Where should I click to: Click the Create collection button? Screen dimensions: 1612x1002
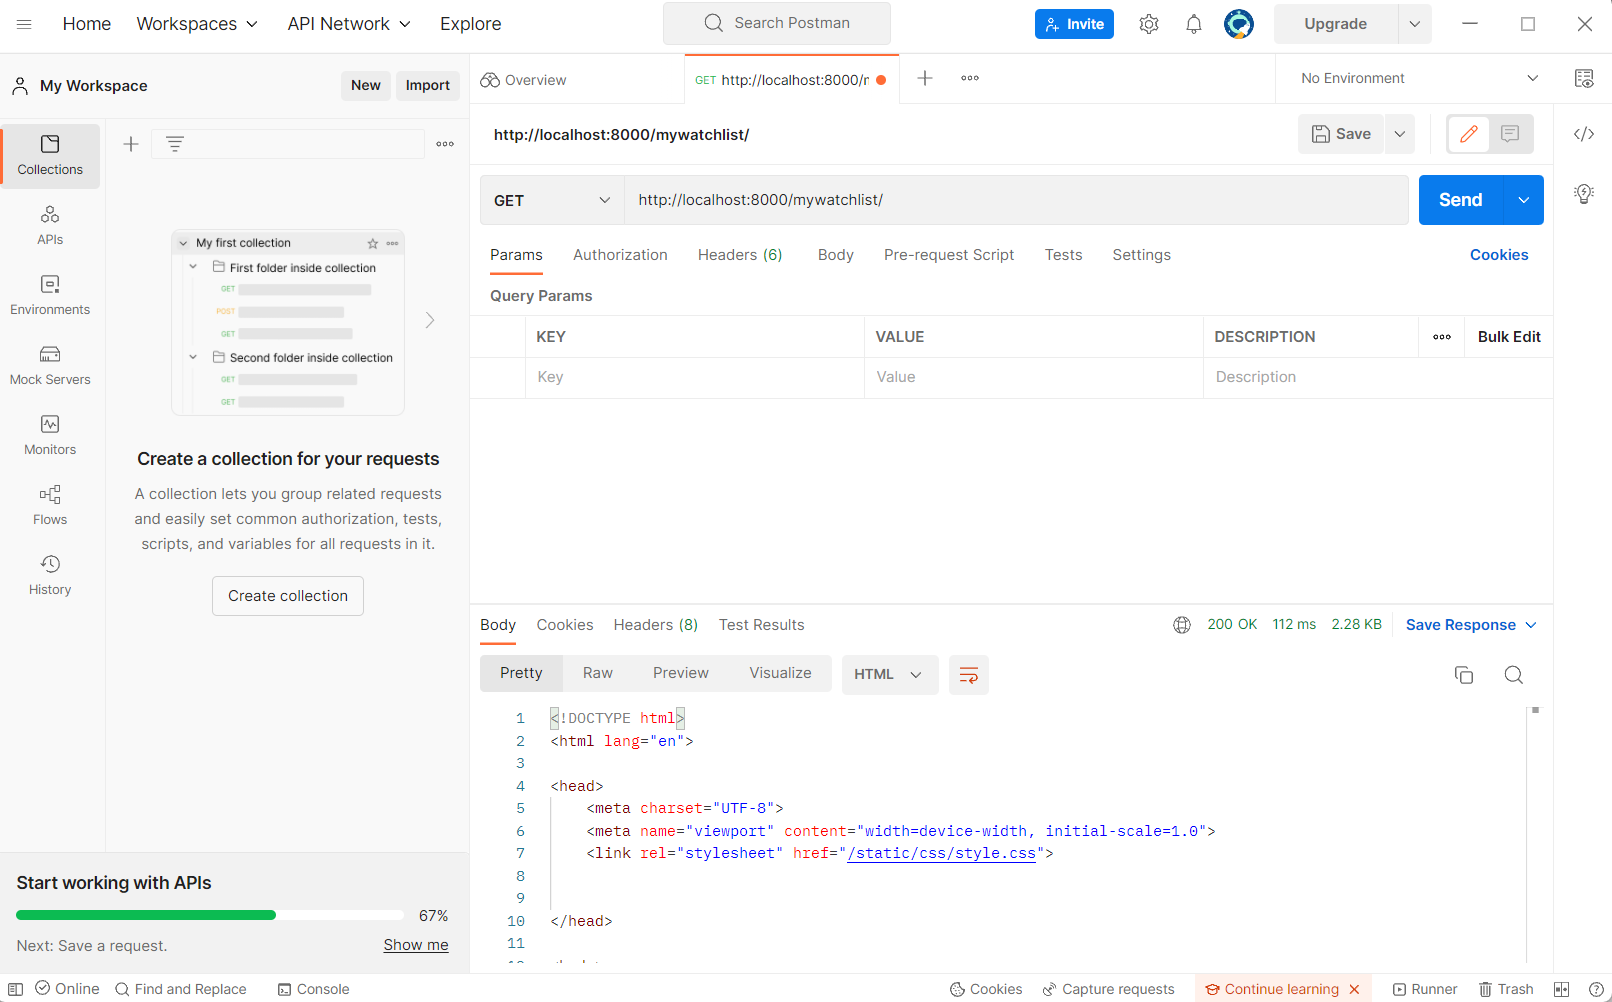click(x=287, y=595)
